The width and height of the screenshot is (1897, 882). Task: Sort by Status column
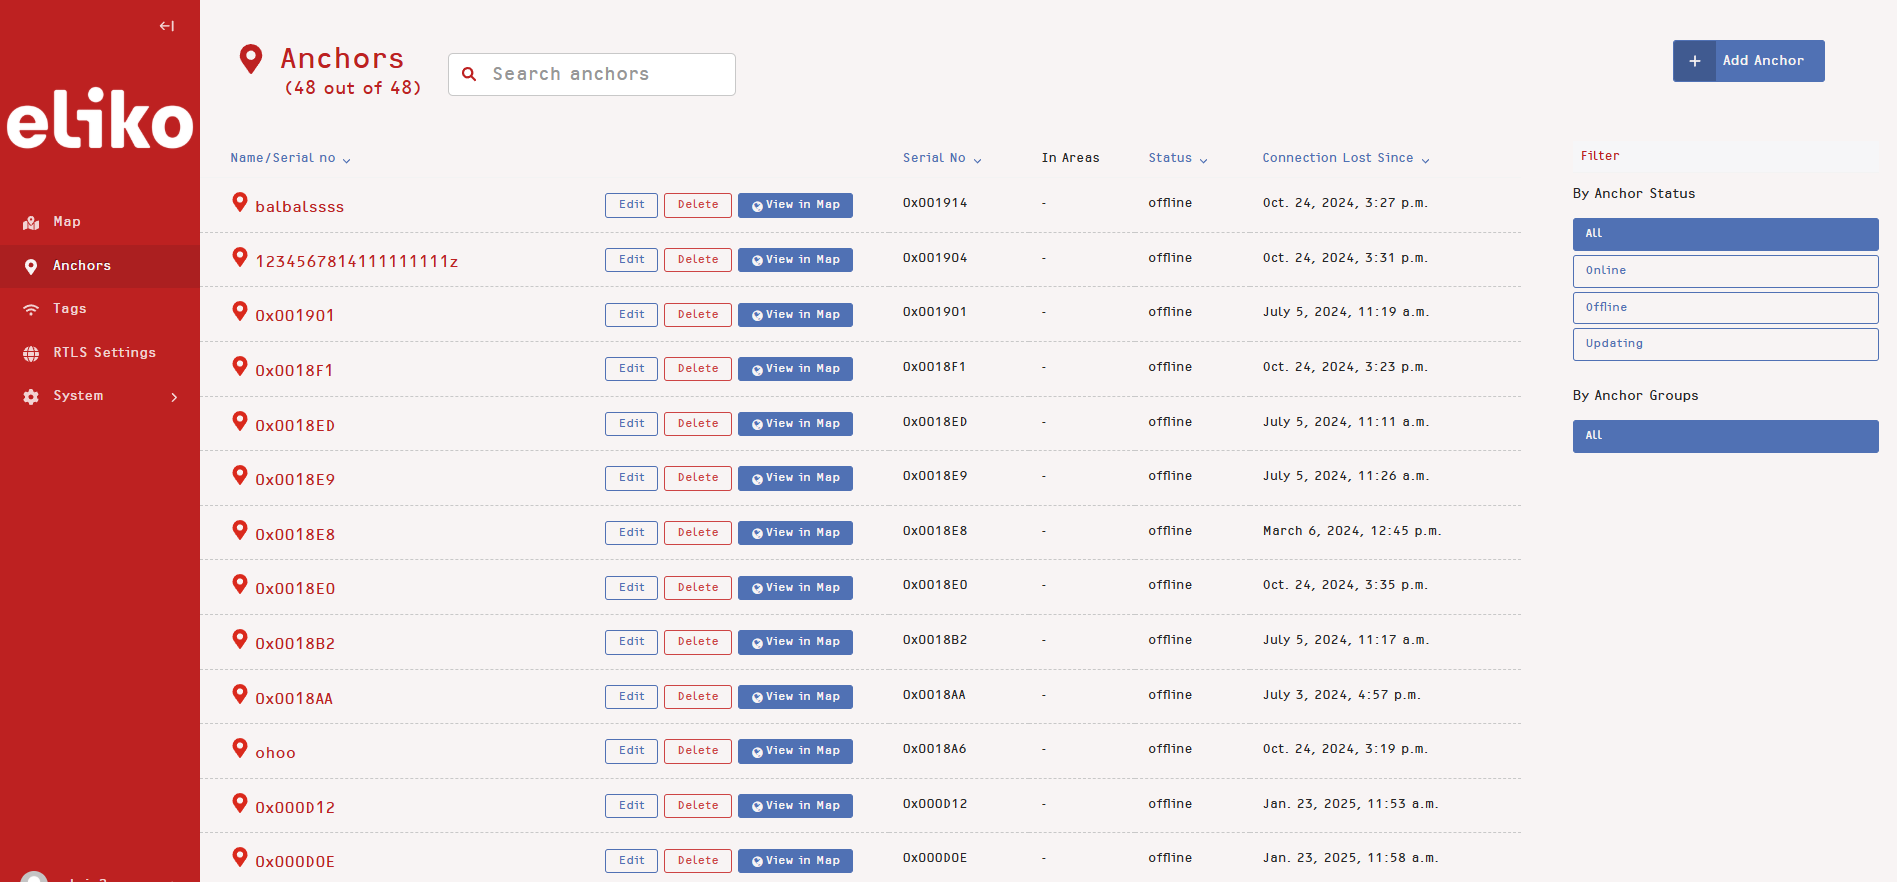[1178, 158]
